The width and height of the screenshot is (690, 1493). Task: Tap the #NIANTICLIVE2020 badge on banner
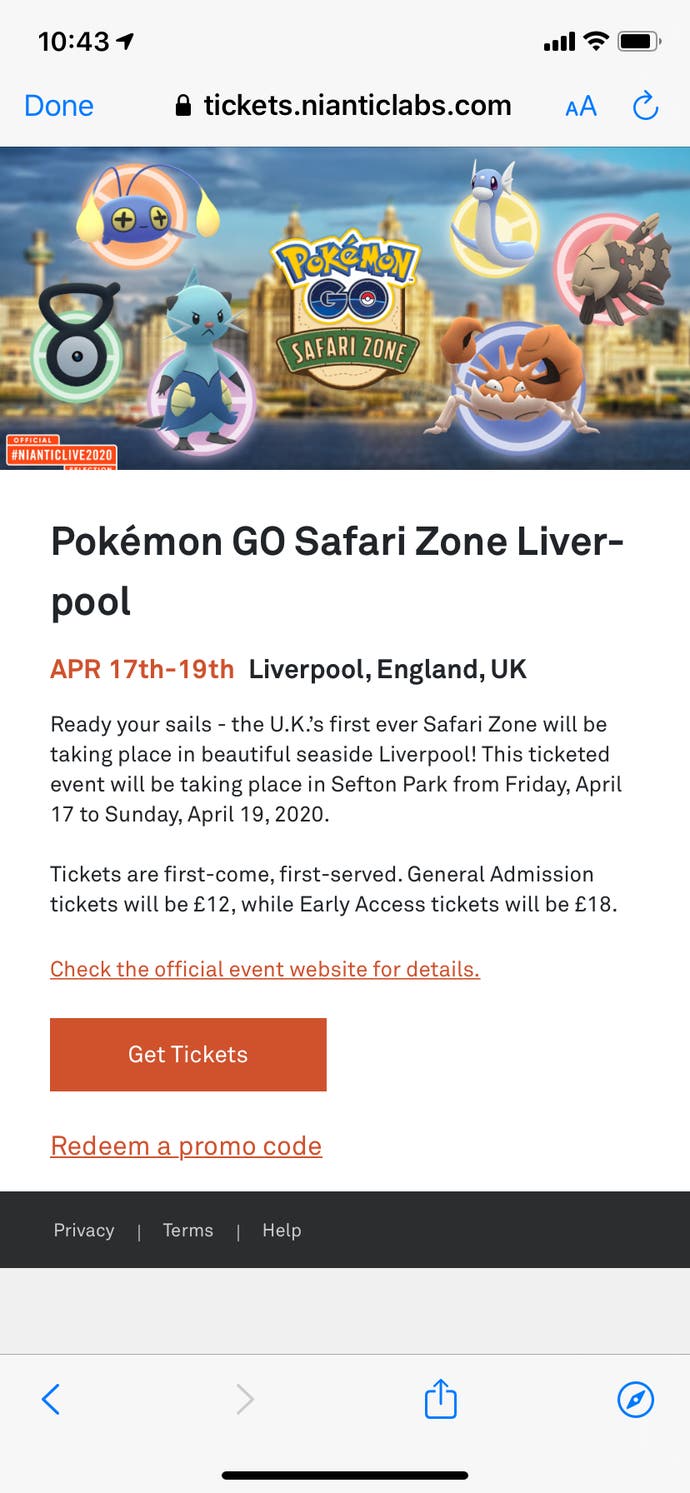(x=62, y=454)
